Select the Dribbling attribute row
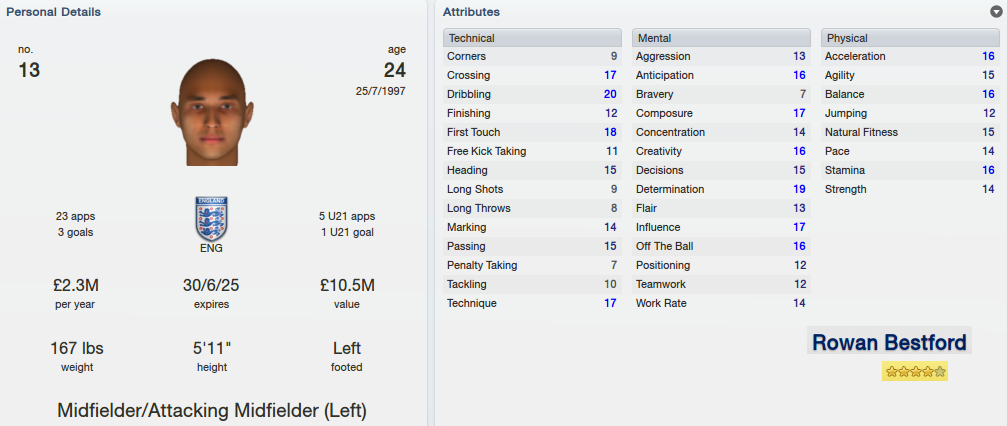1007x426 pixels. pyautogui.click(x=532, y=94)
